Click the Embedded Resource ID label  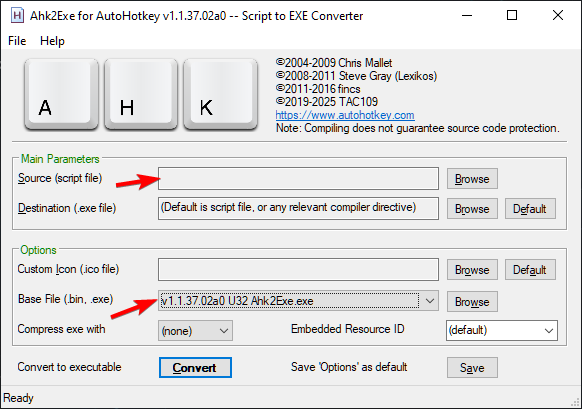click(347, 329)
